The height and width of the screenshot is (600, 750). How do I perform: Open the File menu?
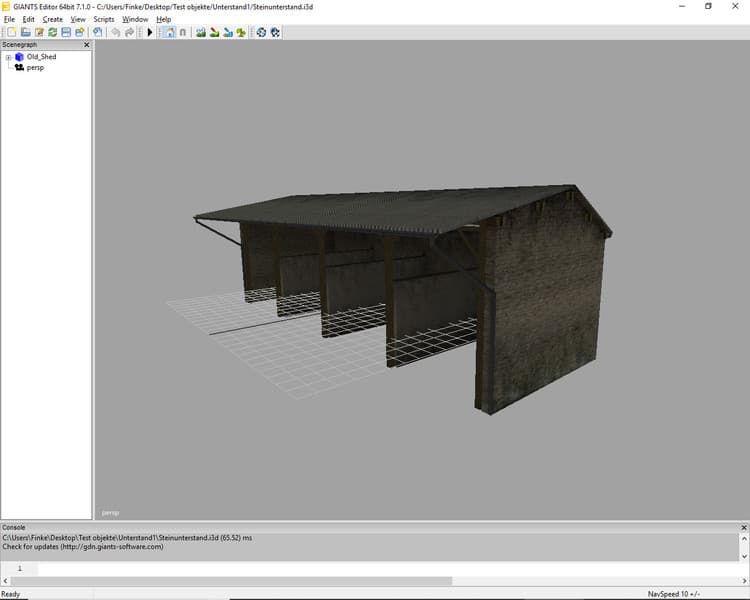(9, 19)
